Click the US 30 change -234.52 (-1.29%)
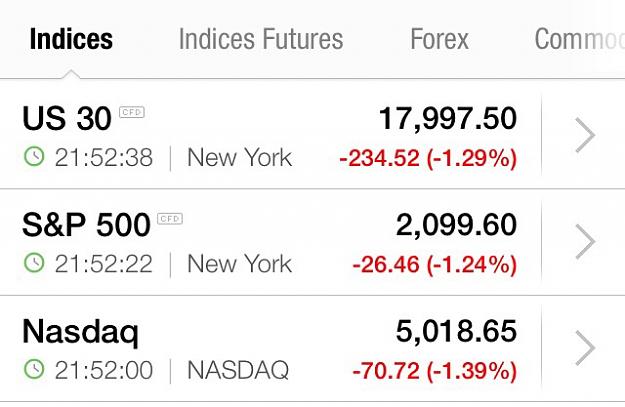The width and height of the screenshot is (625, 407). (x=428, y=158)
